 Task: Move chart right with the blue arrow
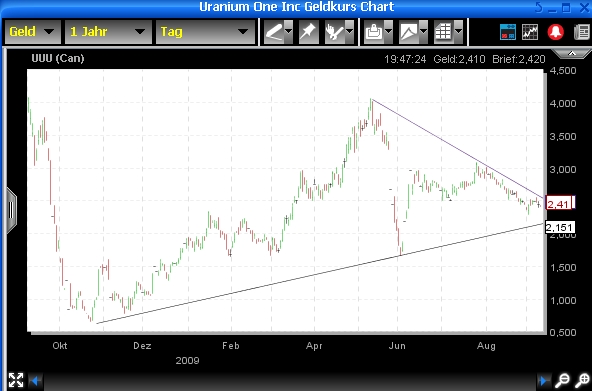click(544, 380)
